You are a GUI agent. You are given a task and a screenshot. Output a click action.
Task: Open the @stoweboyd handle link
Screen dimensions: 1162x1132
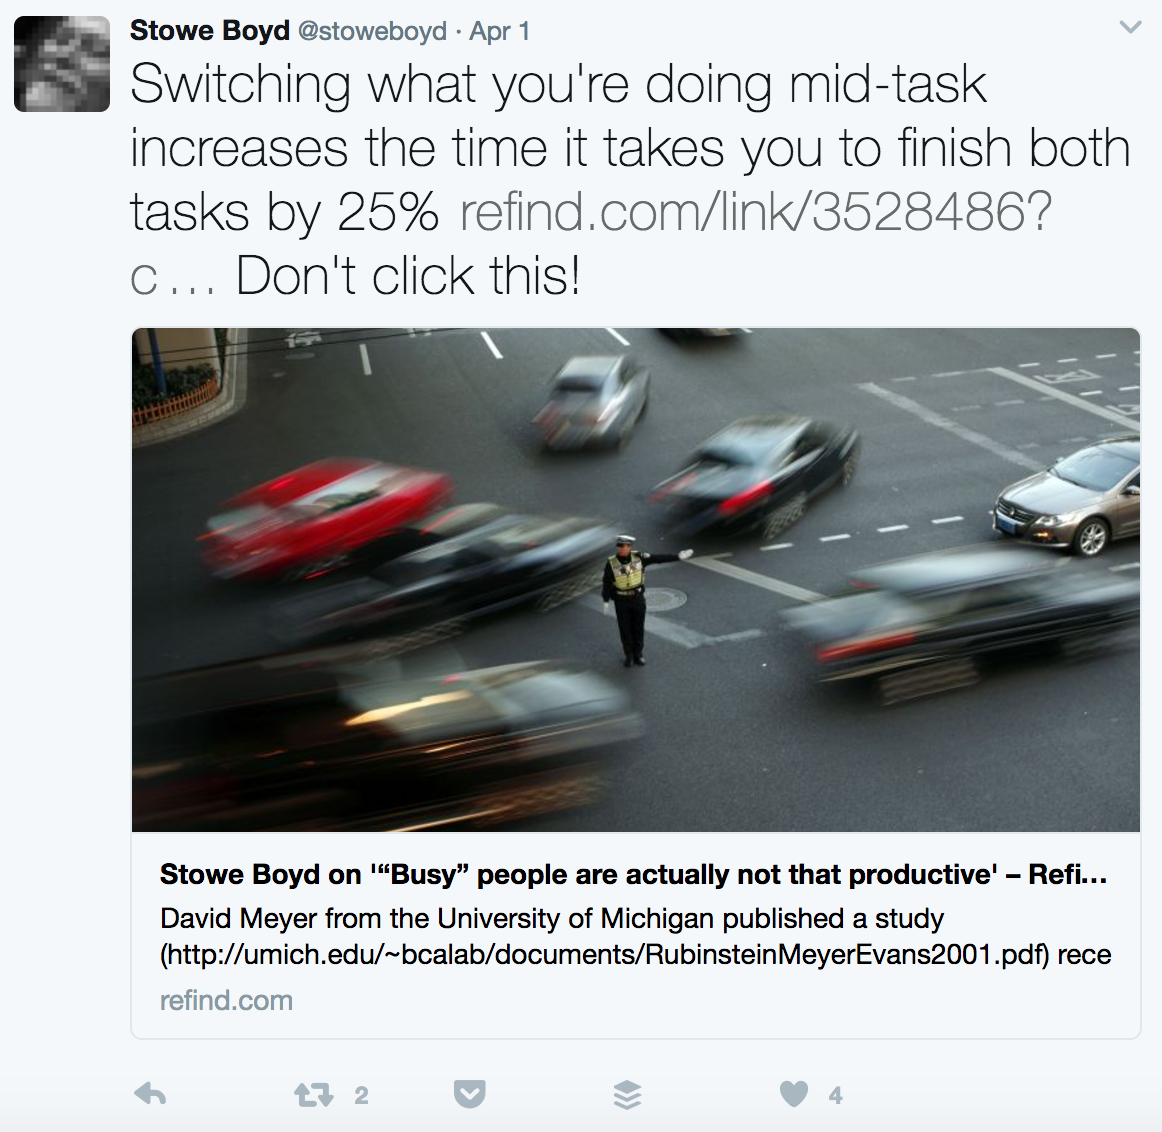coord(372,31)
